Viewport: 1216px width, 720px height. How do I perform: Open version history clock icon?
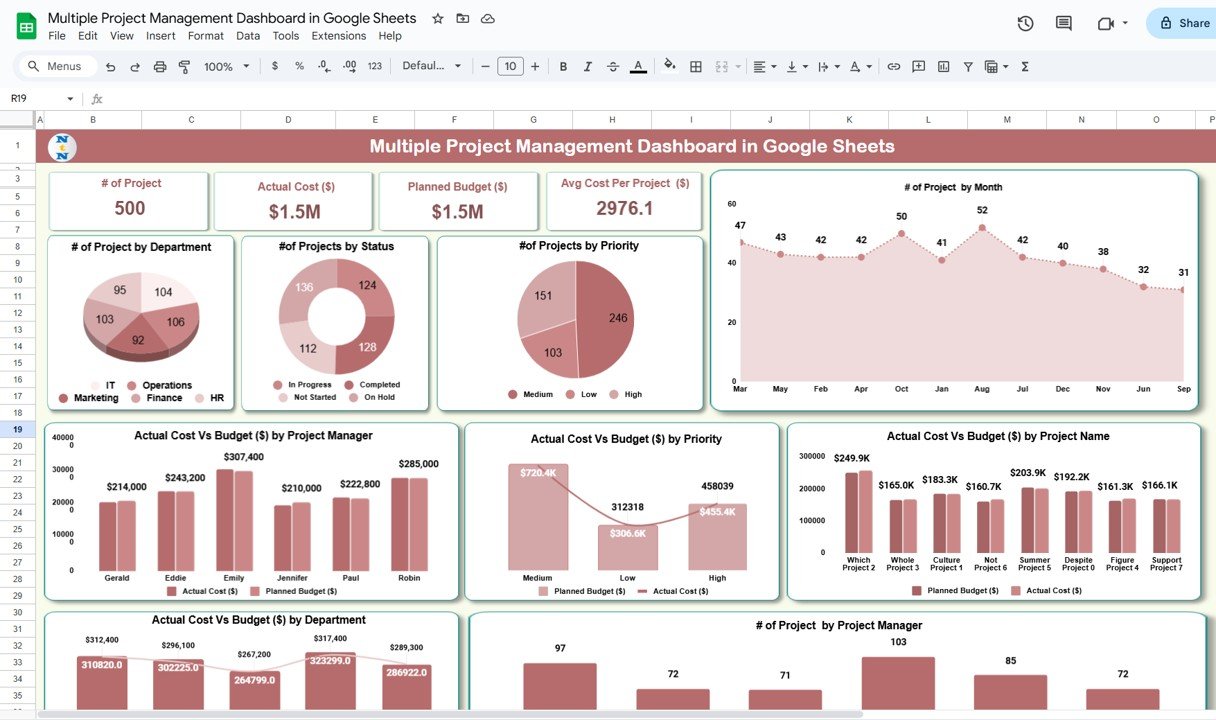pos(1025,24)
